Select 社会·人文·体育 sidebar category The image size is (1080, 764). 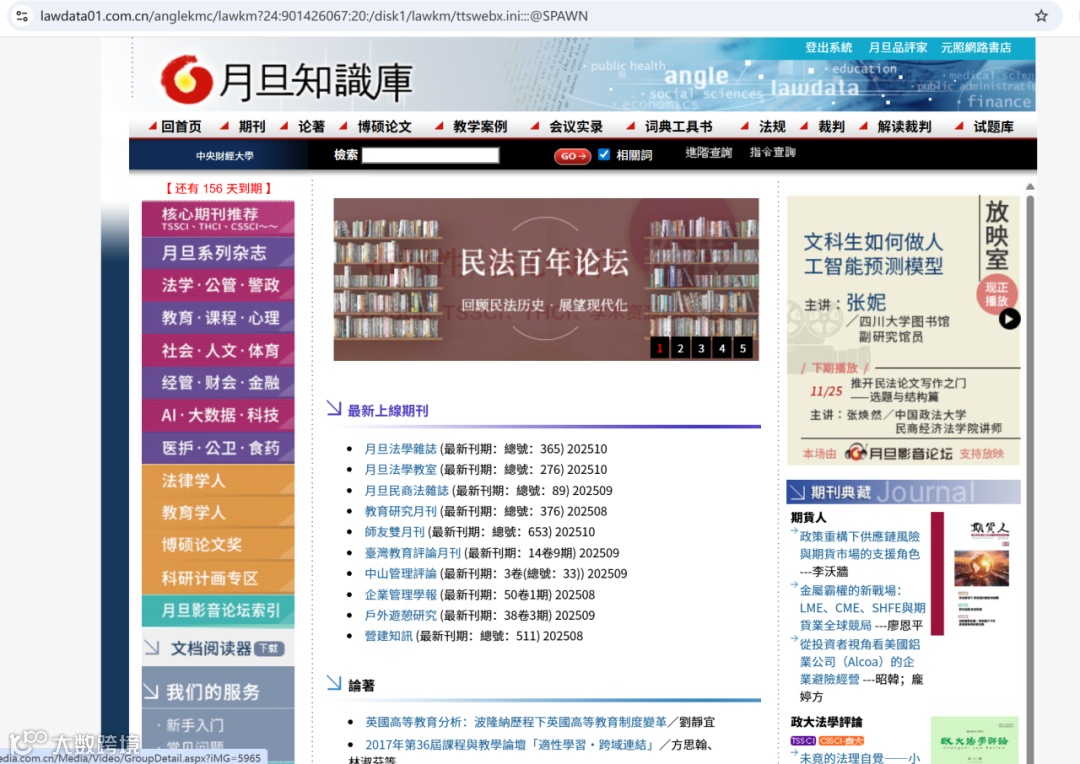(218, 350)
